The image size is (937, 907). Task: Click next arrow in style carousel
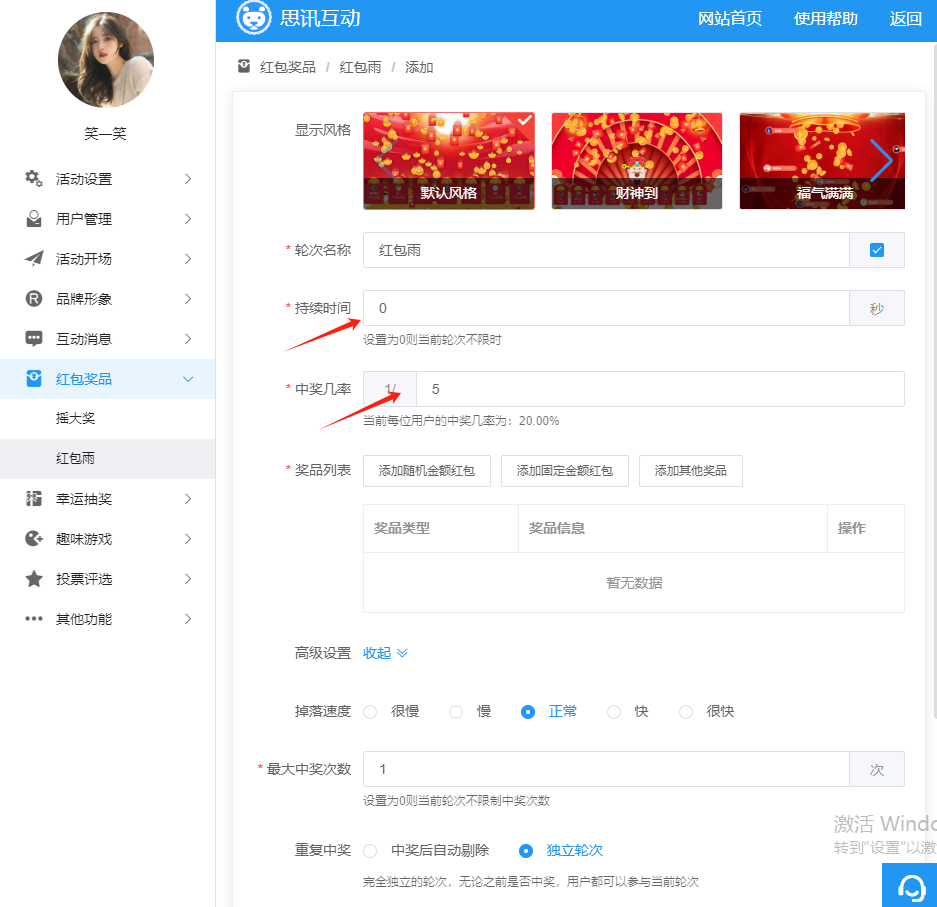tap(881, 160)
